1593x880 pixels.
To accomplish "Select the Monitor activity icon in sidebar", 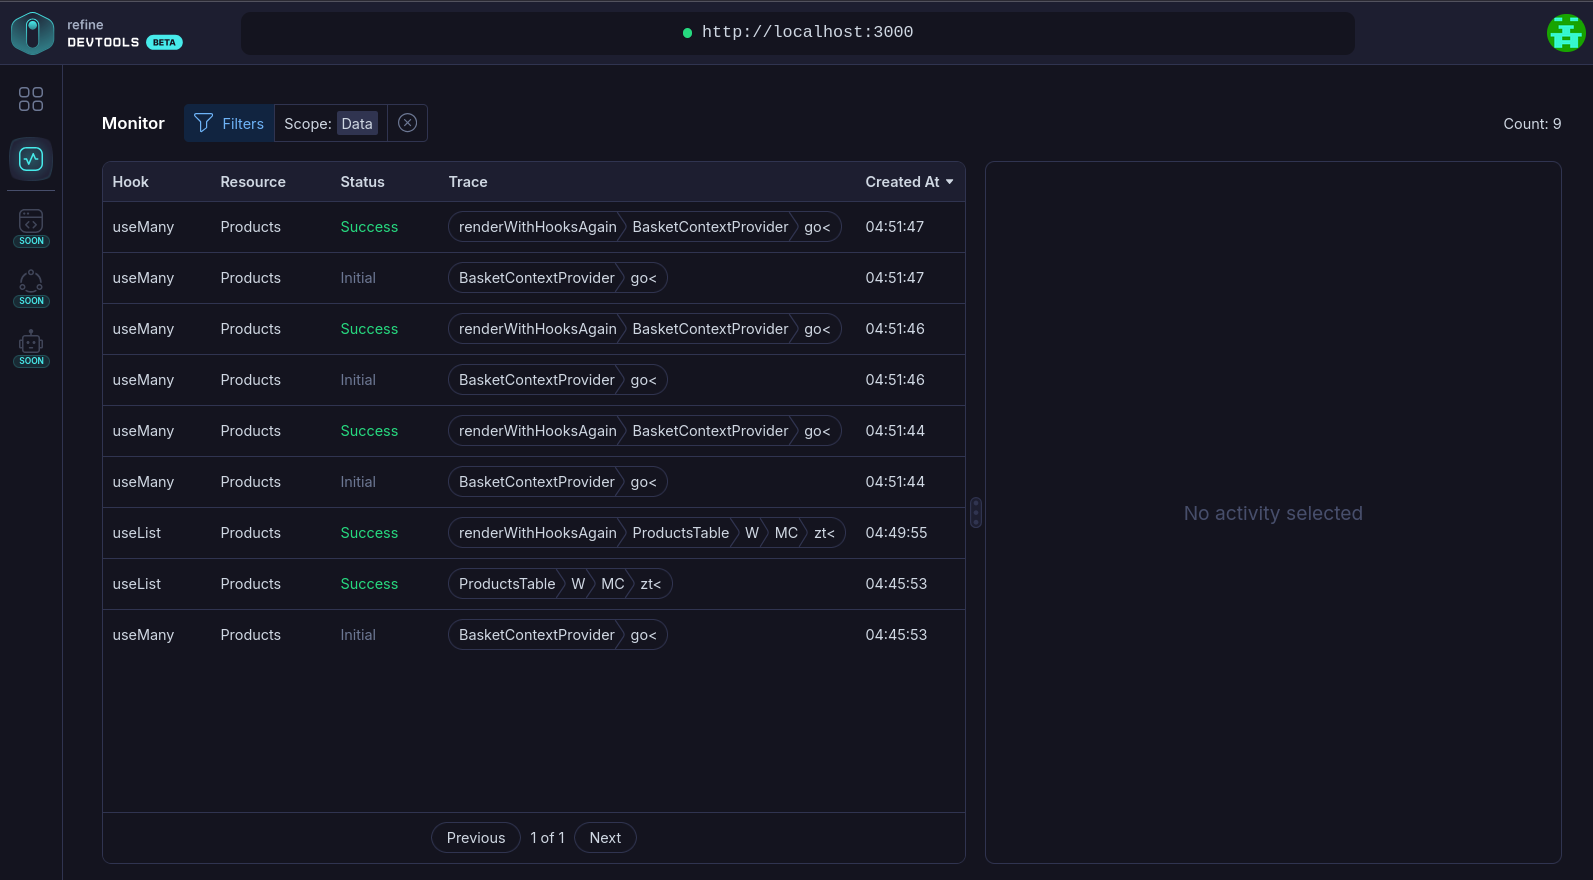I will point(31,159).
